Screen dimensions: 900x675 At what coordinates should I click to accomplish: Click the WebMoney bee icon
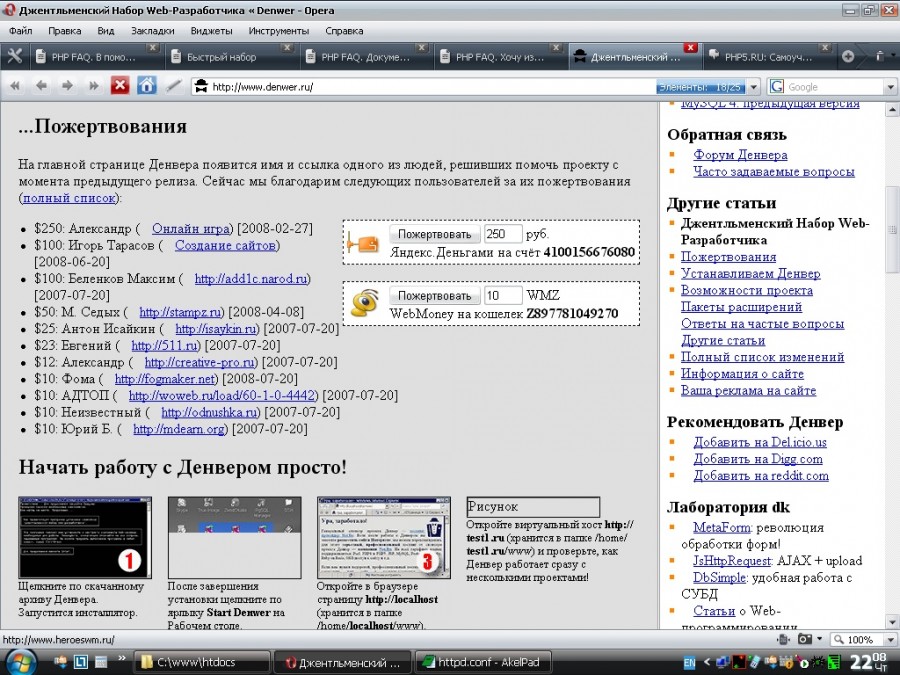pos(365,303)
